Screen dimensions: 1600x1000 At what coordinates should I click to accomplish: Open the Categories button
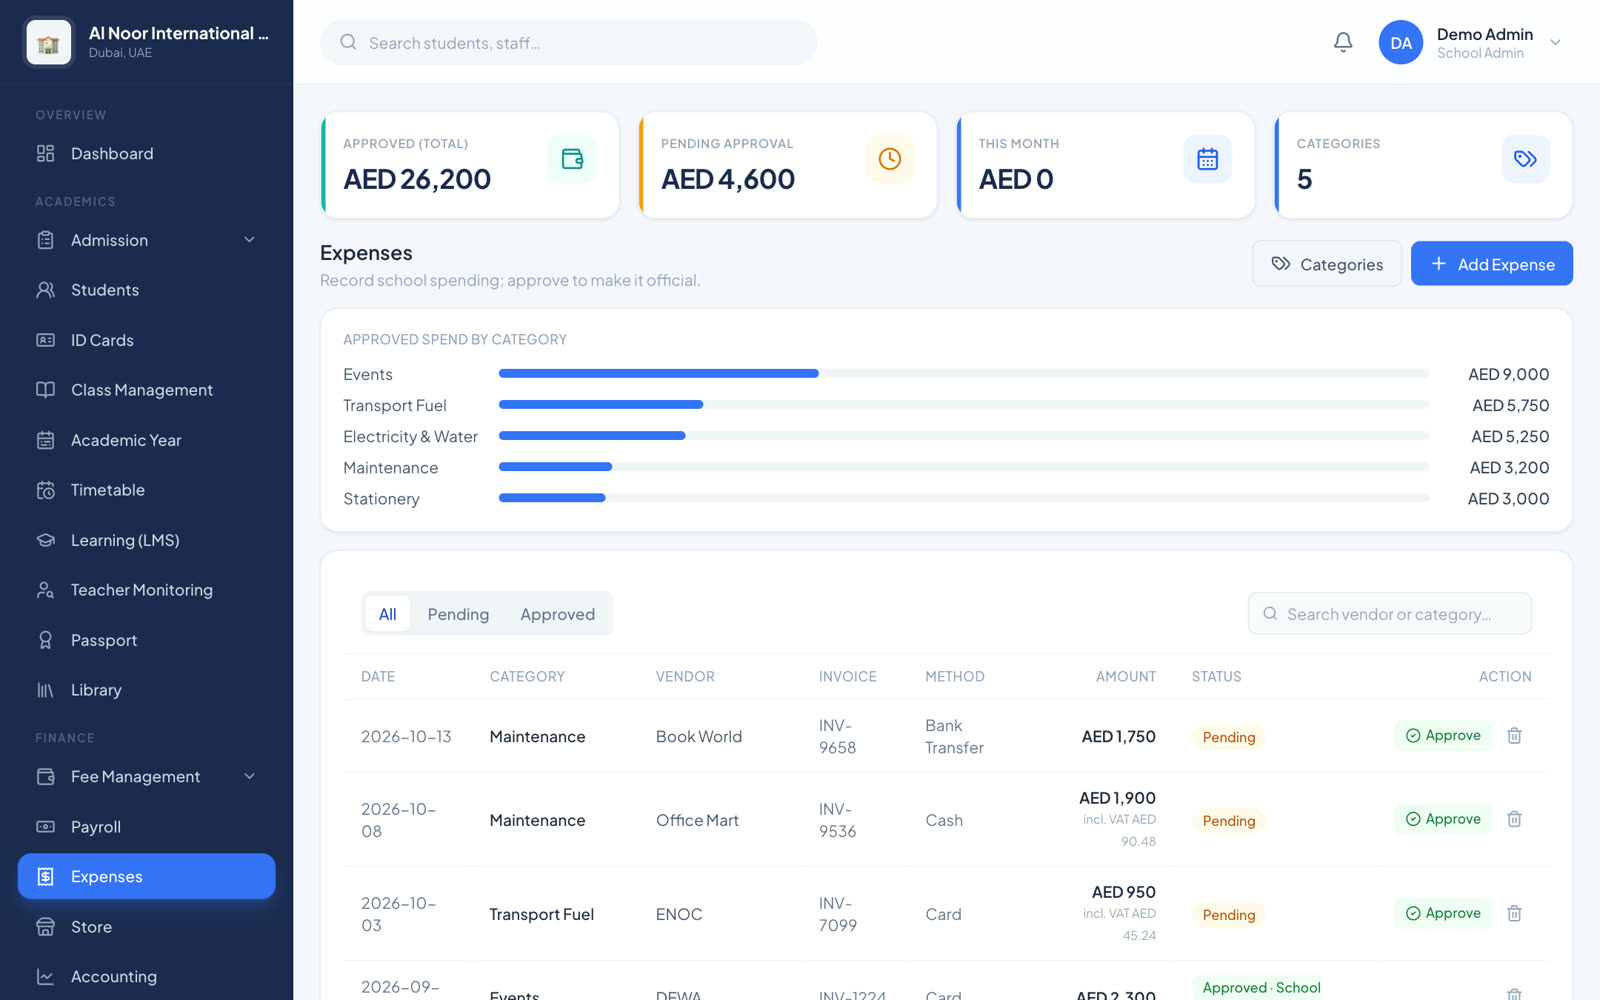click(x=1327, y=263)
